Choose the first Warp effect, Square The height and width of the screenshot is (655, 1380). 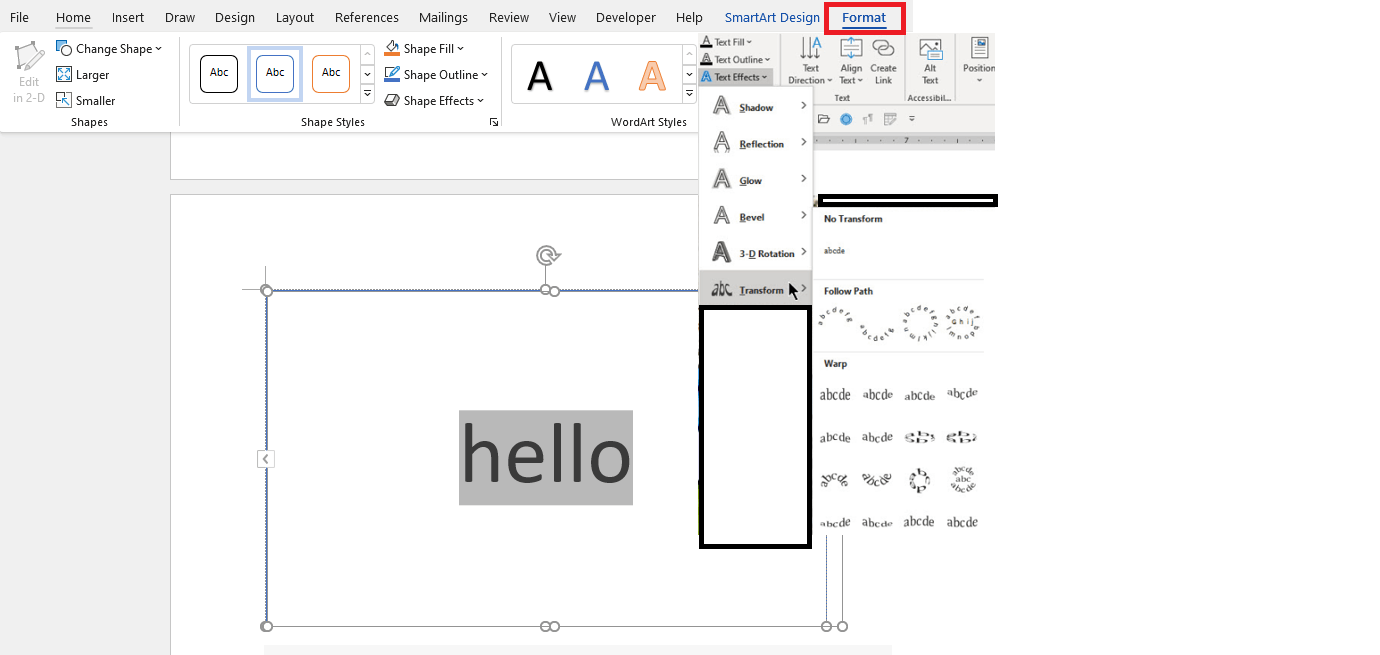835,394
